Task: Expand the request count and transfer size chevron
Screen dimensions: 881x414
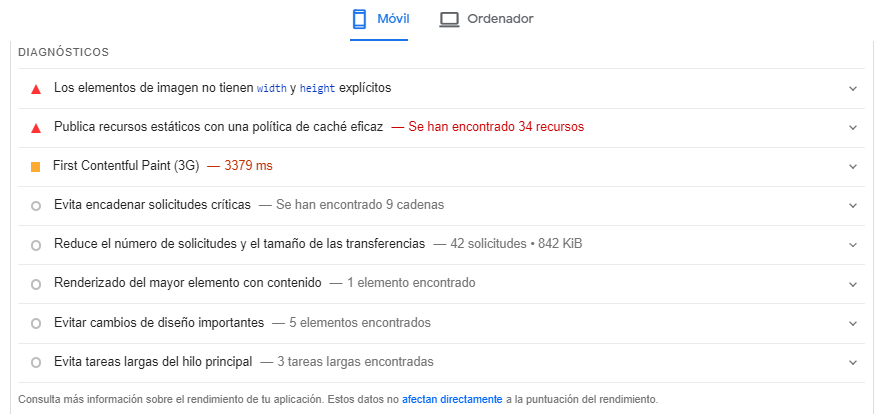Action: coord(852,244)
